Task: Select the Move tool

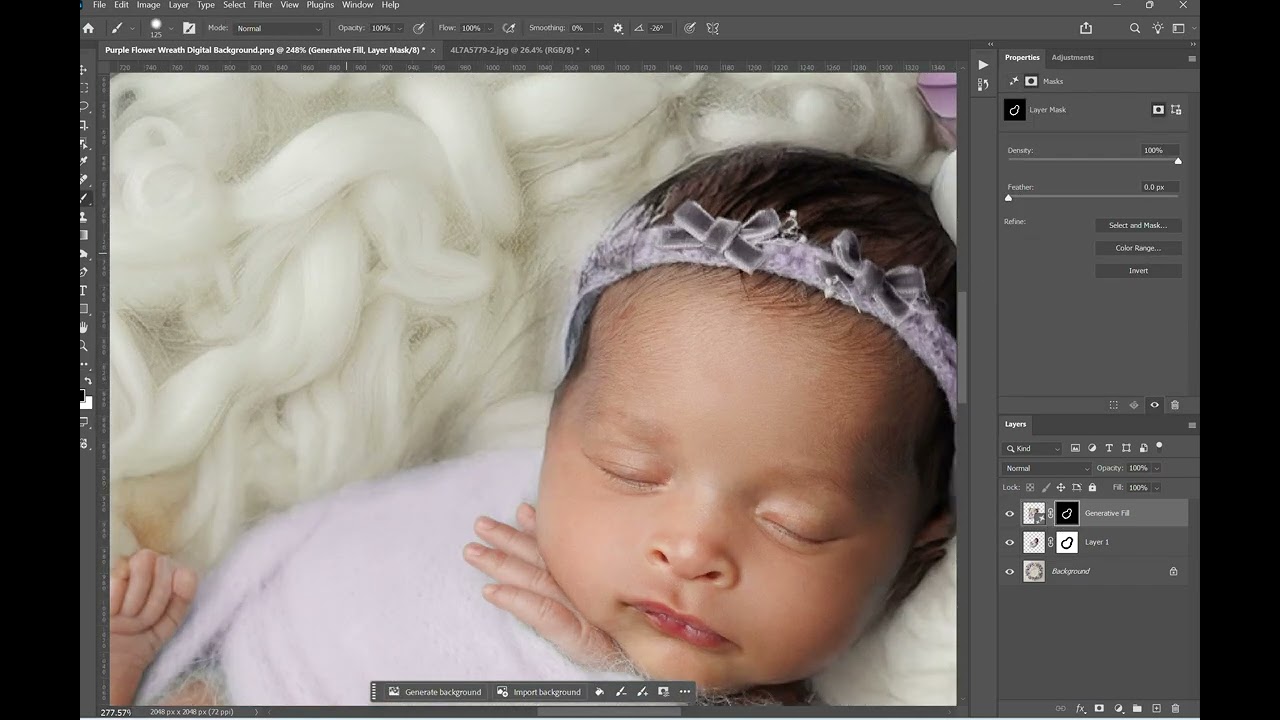Action: tap(84, 70)
